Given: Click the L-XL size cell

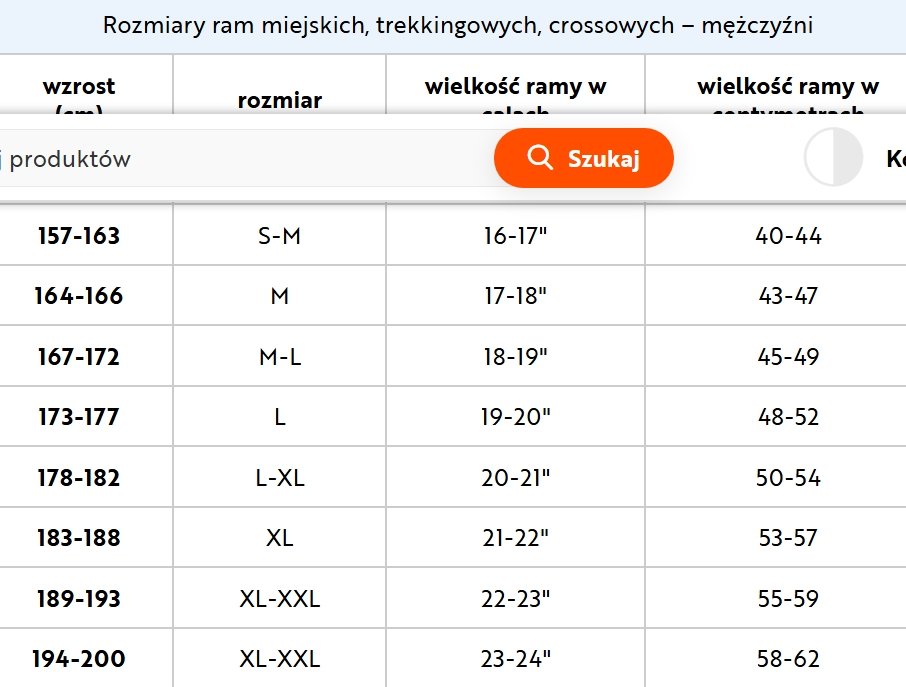Looking at the screenshot, I should (x=279, y=478).
